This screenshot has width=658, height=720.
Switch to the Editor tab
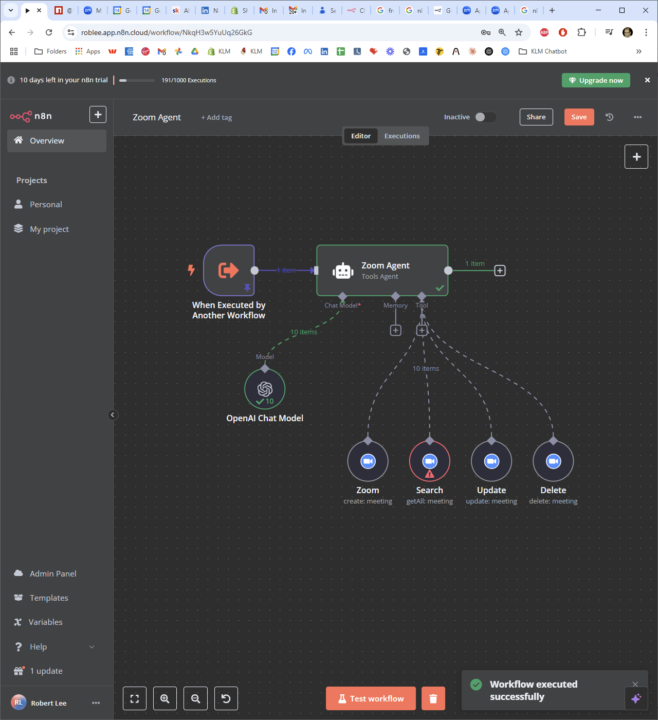(x=360, y=136)
